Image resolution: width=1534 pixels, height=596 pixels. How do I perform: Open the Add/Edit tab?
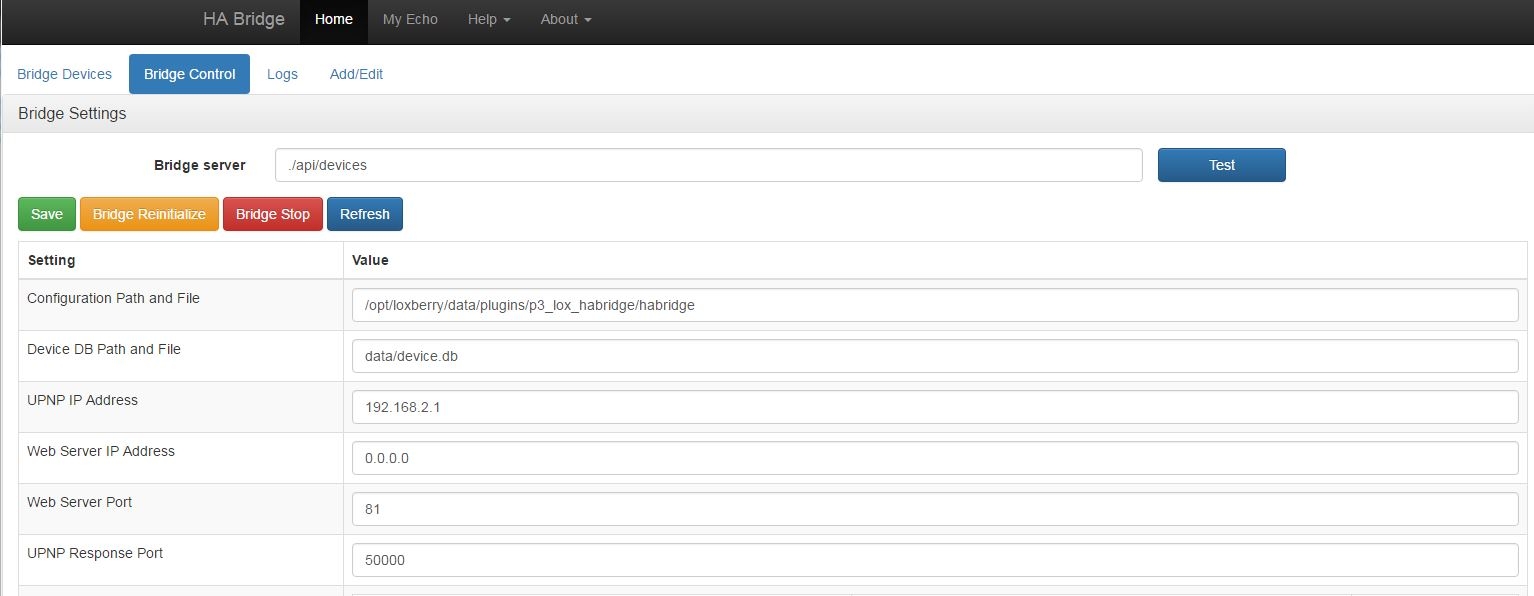(x=356, y=74)
